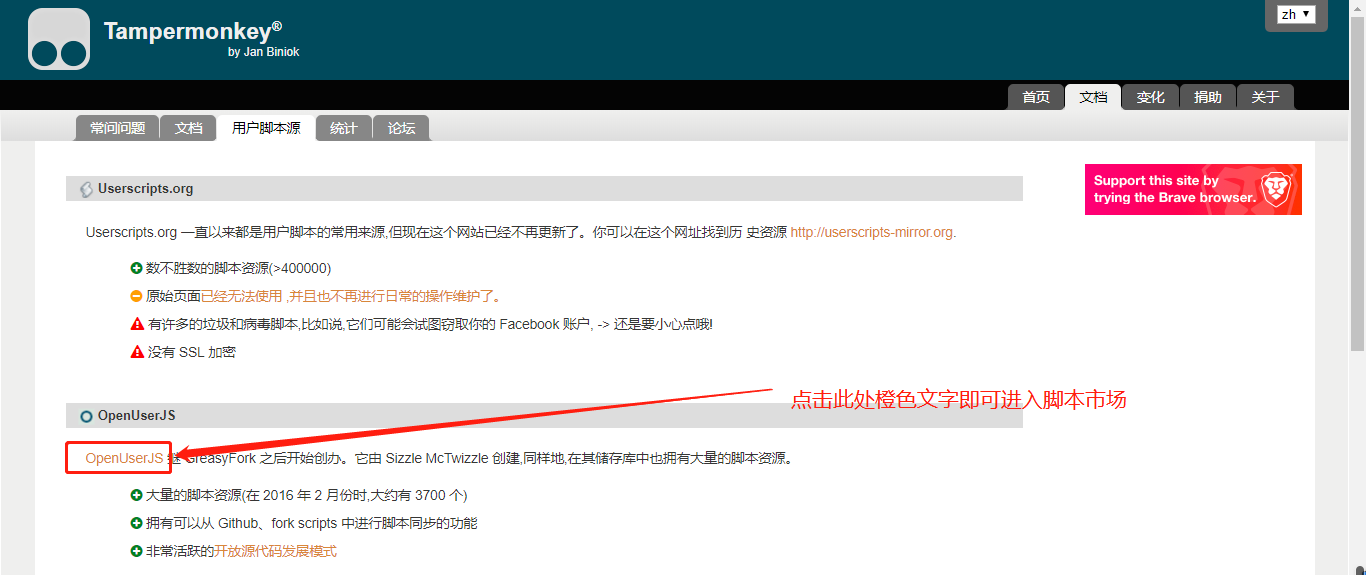
Task: Click the 'by Jan Biniok' text
Action: [x=264, y=52]
